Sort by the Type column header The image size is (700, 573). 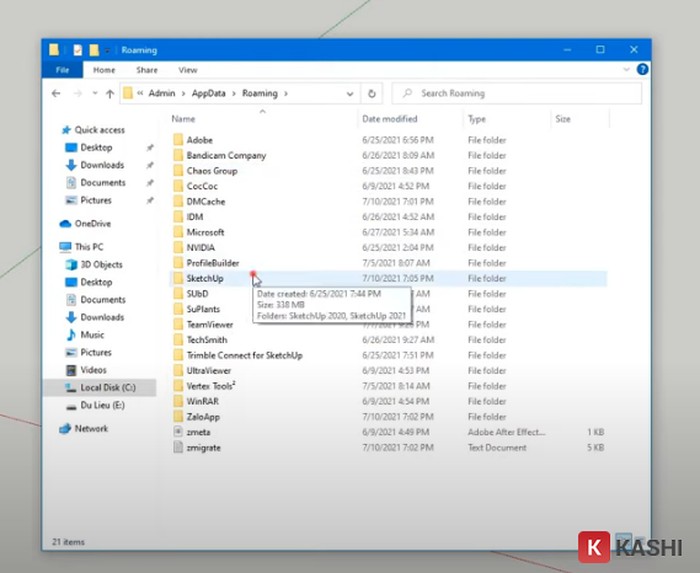click(477, 119)
